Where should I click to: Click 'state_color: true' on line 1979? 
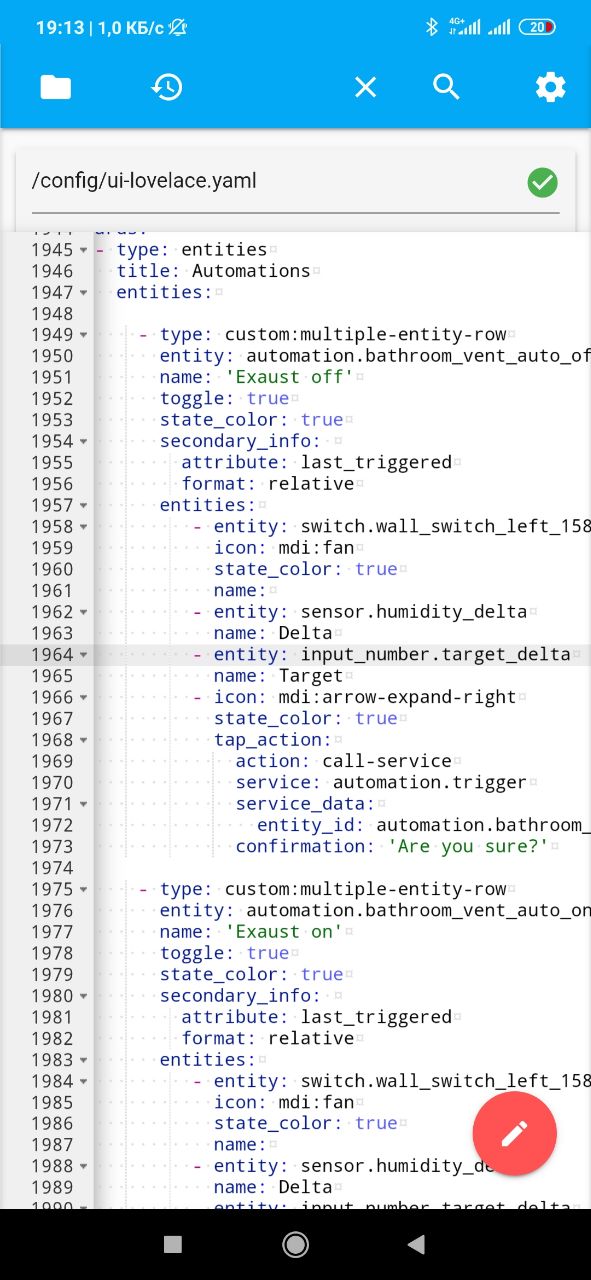[251, 975]
